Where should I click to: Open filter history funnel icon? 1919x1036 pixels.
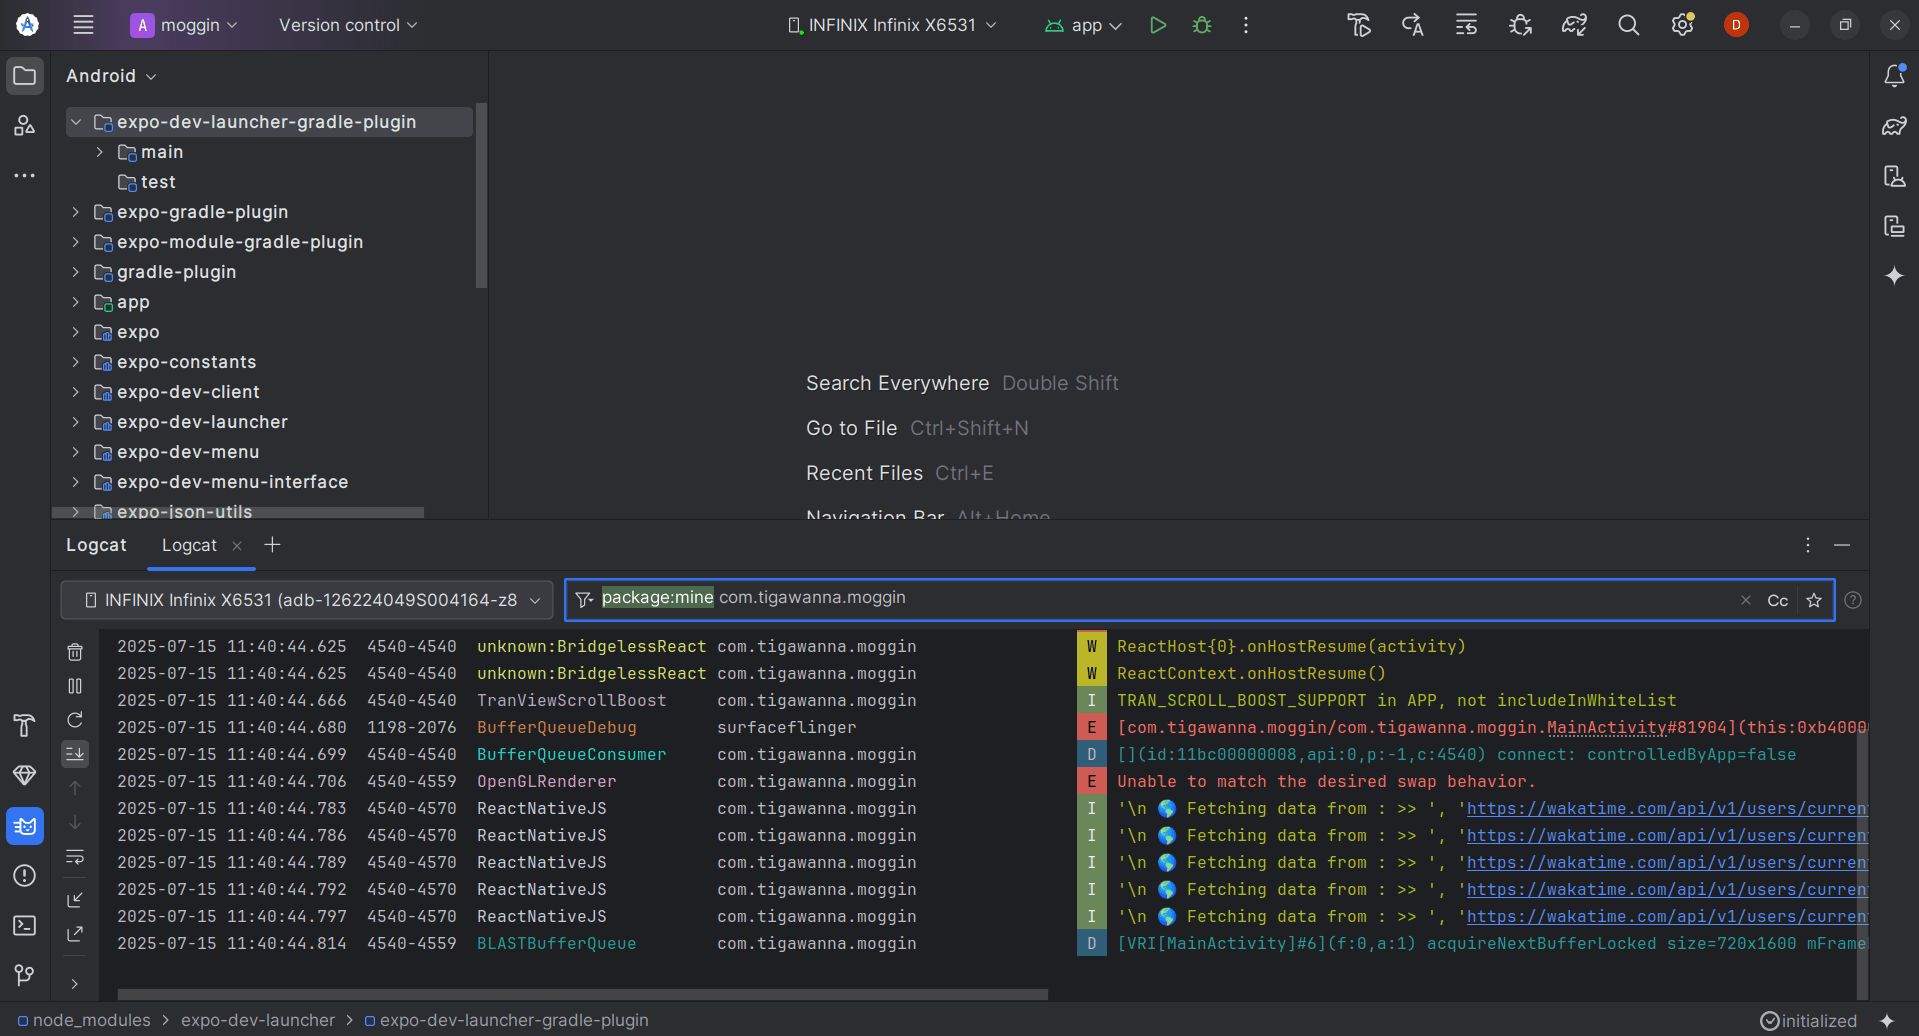tap(584, 599)
